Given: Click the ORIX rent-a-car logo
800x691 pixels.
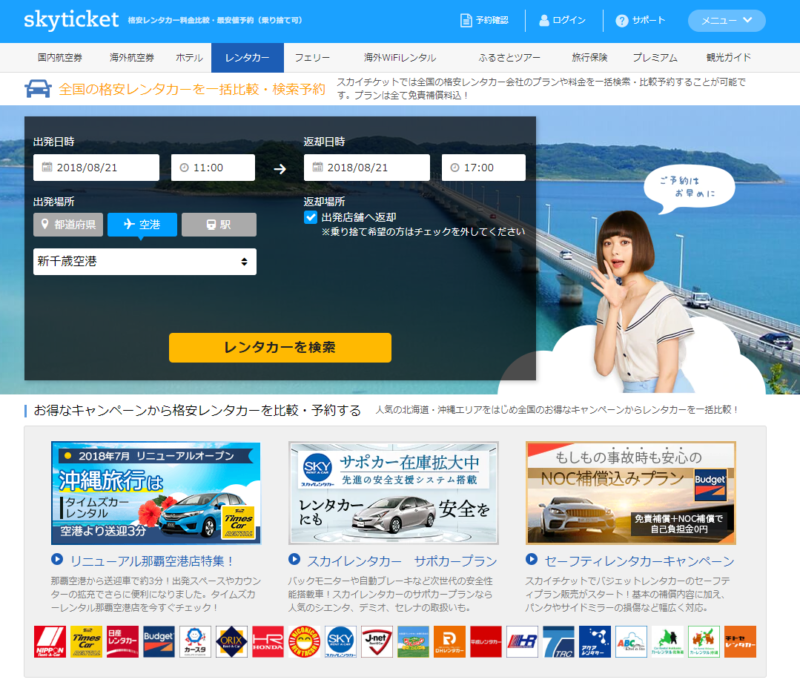Looking at the screenshot, I should [x=231, y=641].
